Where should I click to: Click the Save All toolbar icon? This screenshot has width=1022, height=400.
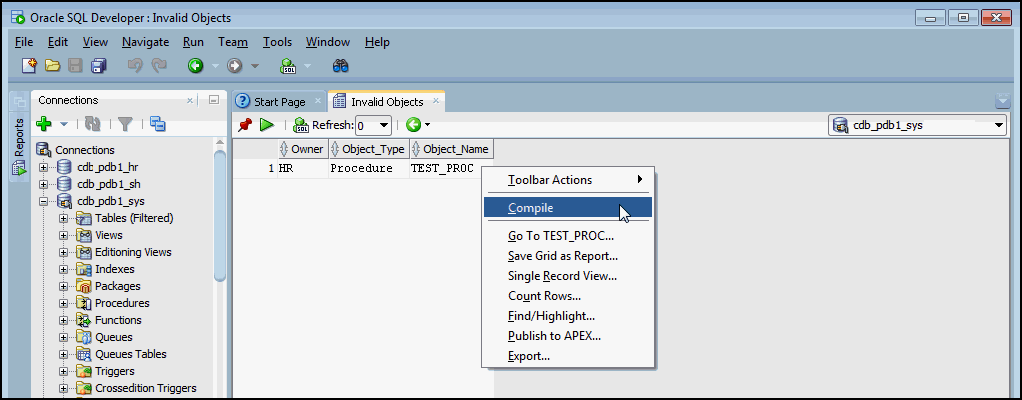point(98,66)
